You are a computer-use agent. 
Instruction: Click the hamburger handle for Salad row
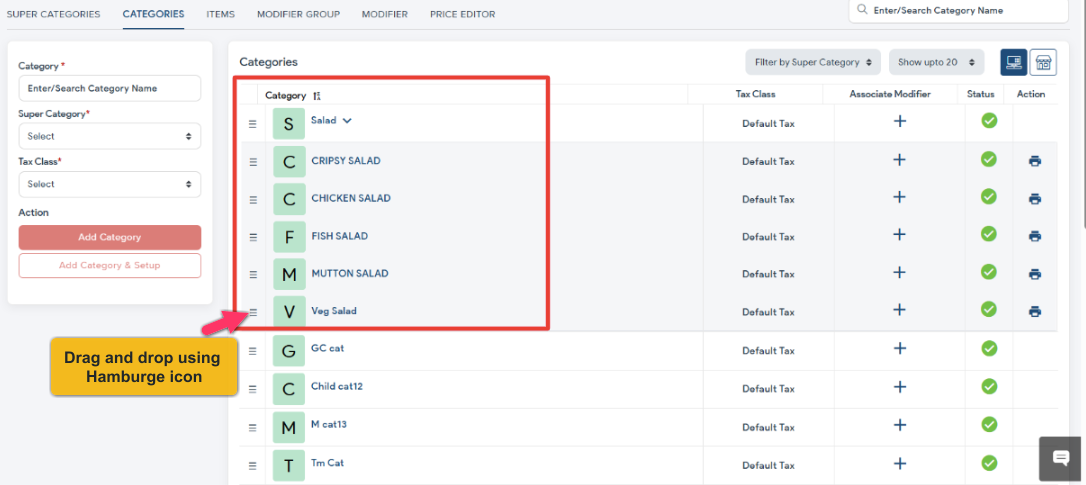(x=253, y=124)
